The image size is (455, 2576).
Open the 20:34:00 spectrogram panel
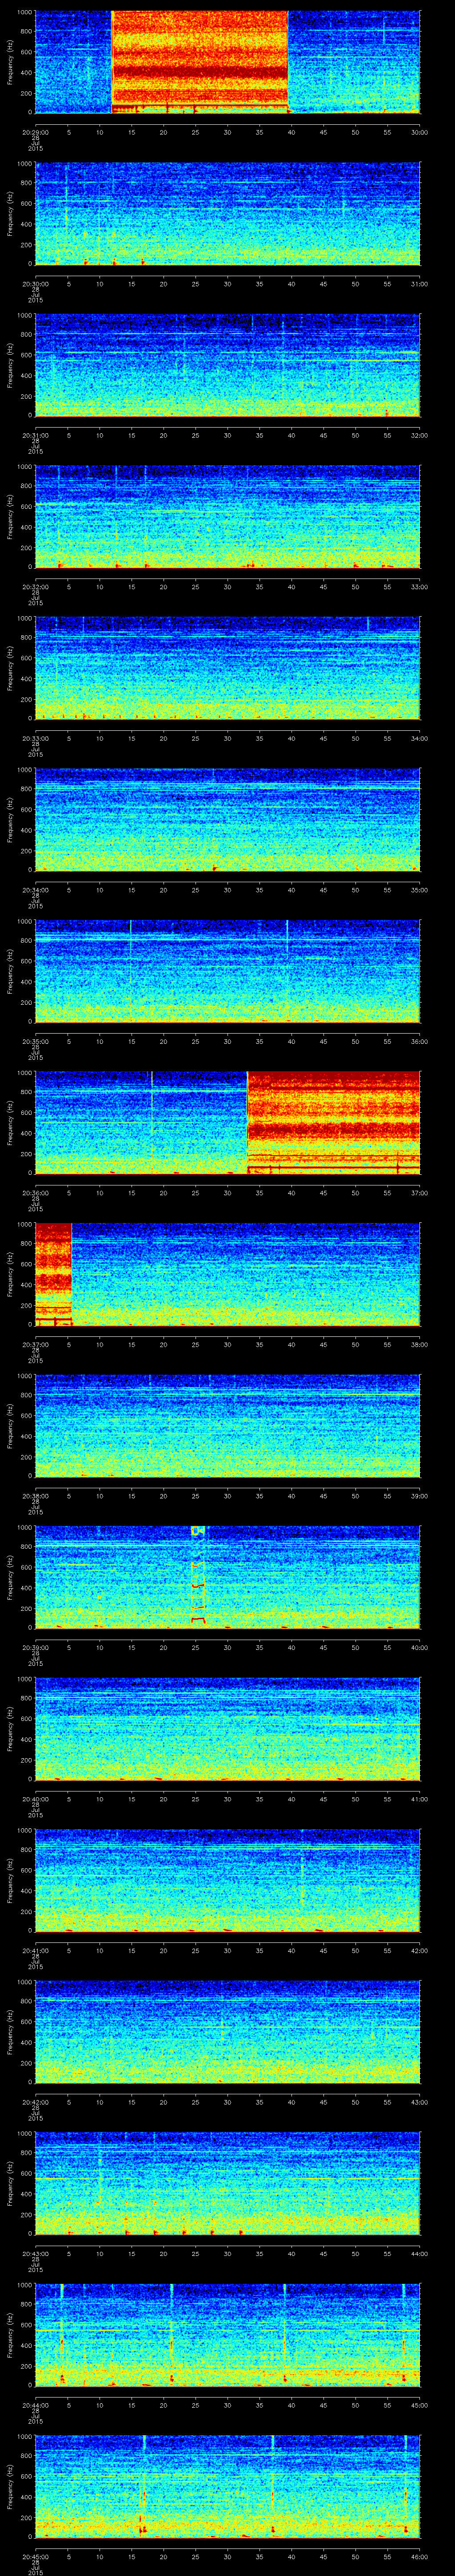coord(228,820)
